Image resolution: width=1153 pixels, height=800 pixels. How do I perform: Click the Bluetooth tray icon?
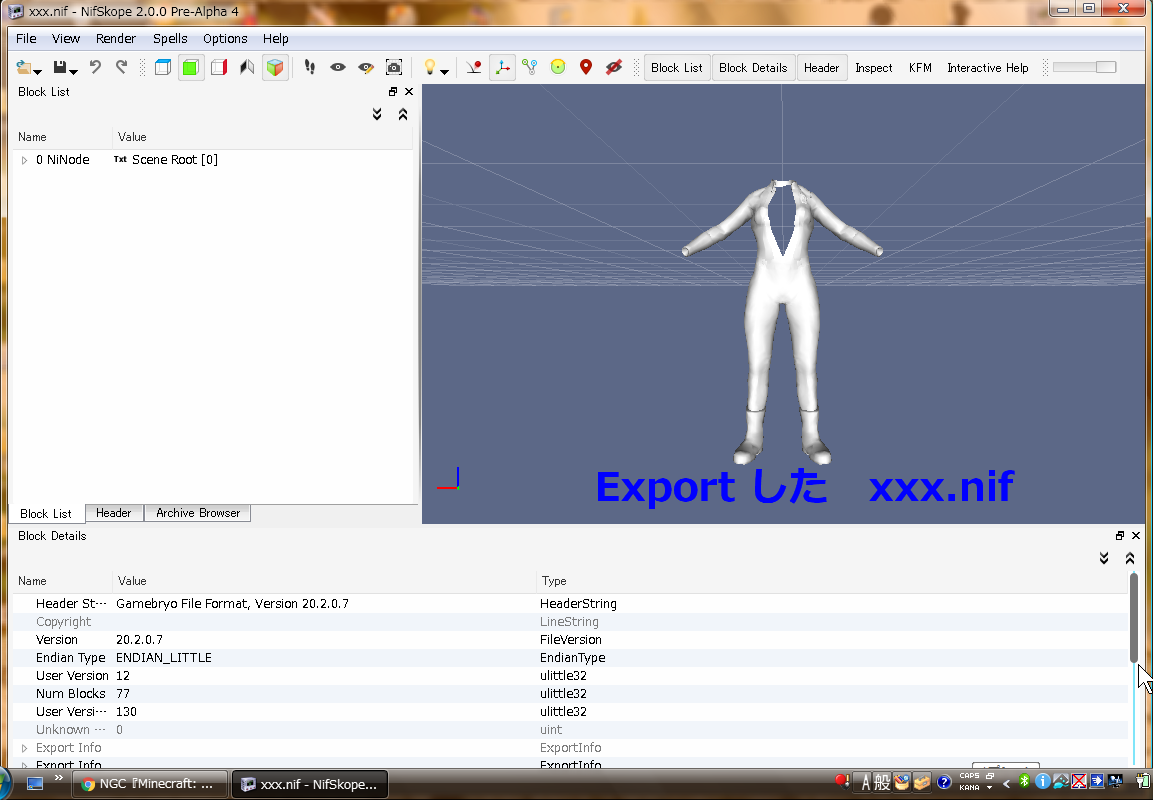pyautogui.click(x=1024, y=782)
